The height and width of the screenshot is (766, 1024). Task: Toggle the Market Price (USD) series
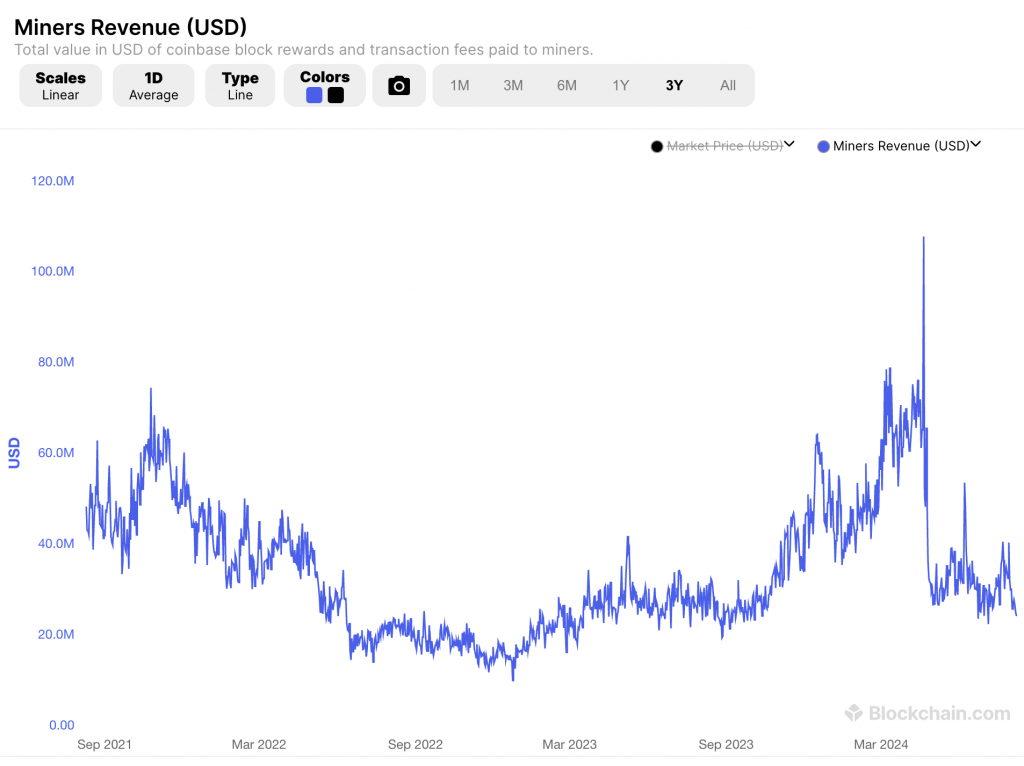coord(724,146)
